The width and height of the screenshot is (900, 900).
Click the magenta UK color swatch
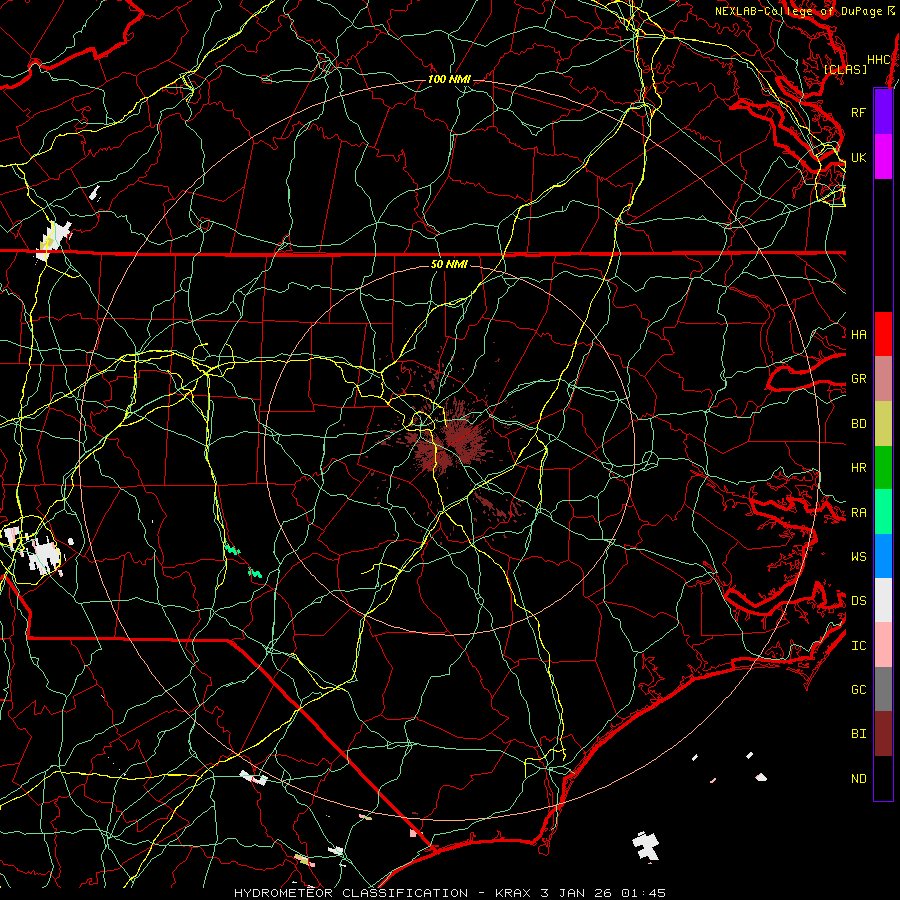tap(883, 157)
